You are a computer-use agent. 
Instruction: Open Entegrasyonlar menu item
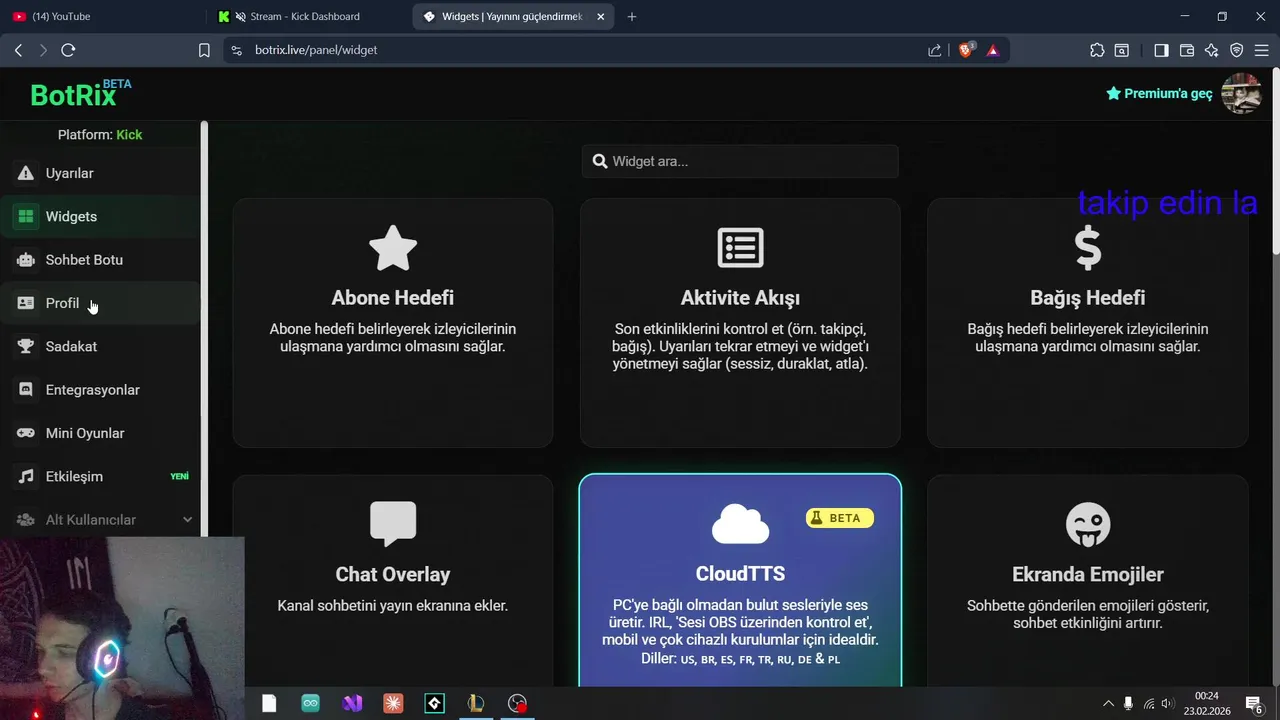(100, 390)
